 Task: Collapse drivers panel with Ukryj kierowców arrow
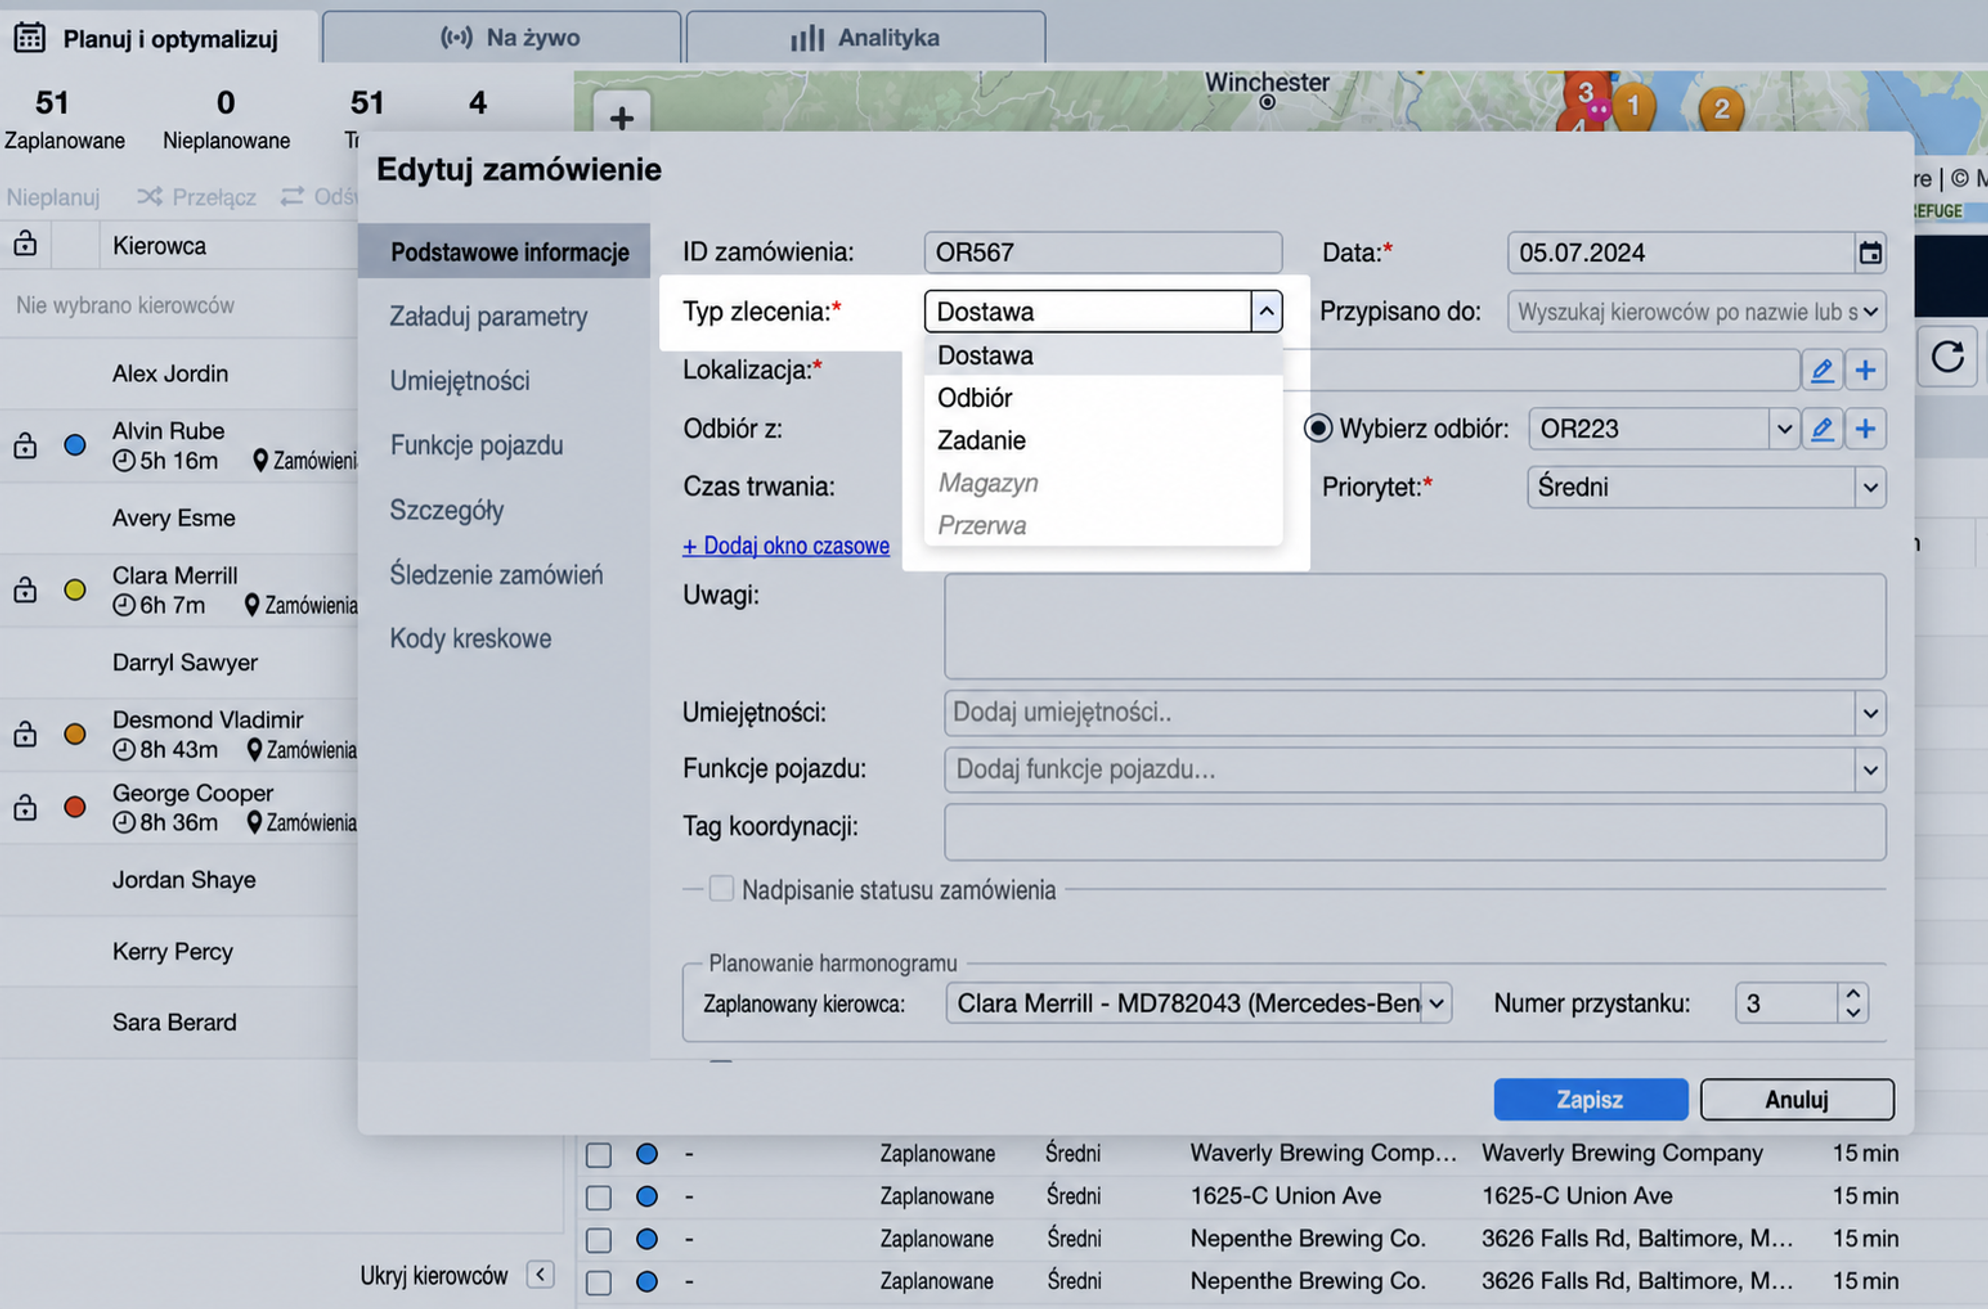(540, 1274)
